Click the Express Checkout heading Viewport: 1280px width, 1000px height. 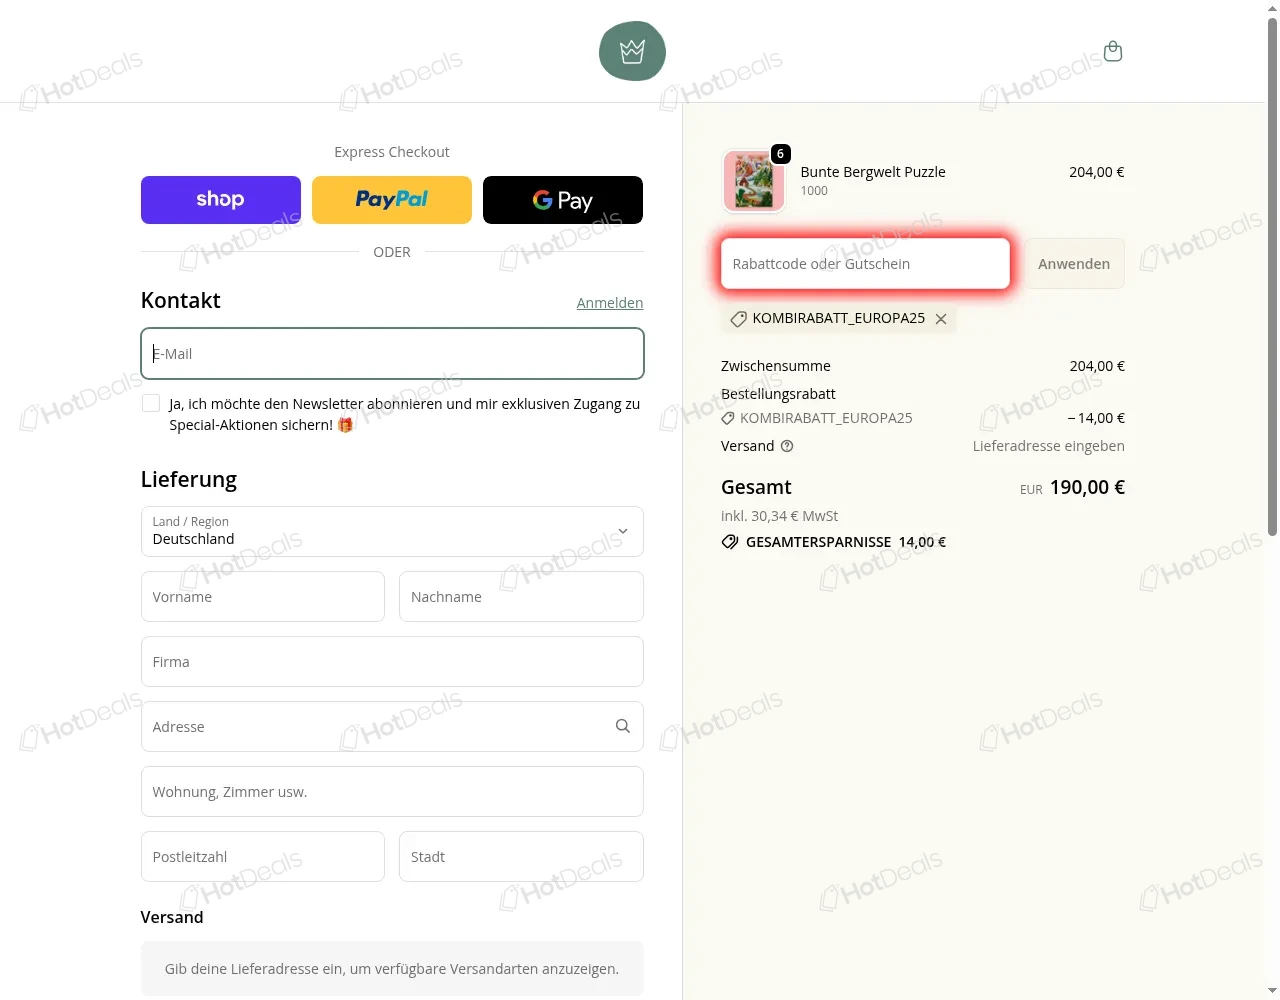(x=392, y=152)
